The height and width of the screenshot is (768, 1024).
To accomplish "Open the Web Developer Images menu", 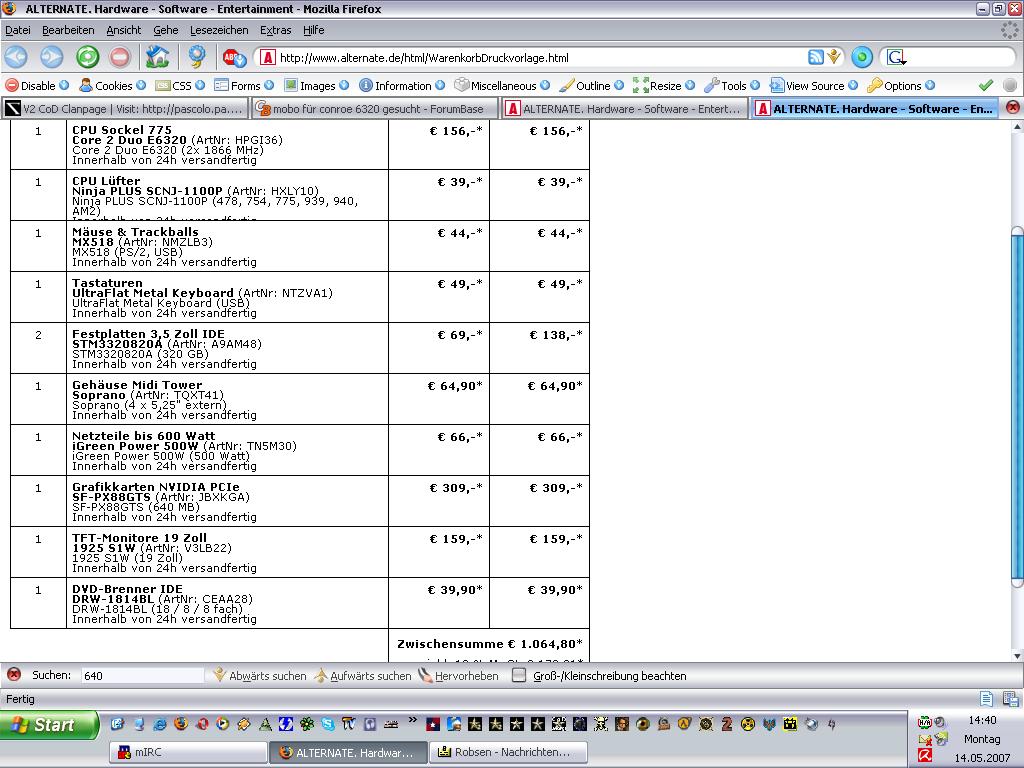I will pos(316,86).
